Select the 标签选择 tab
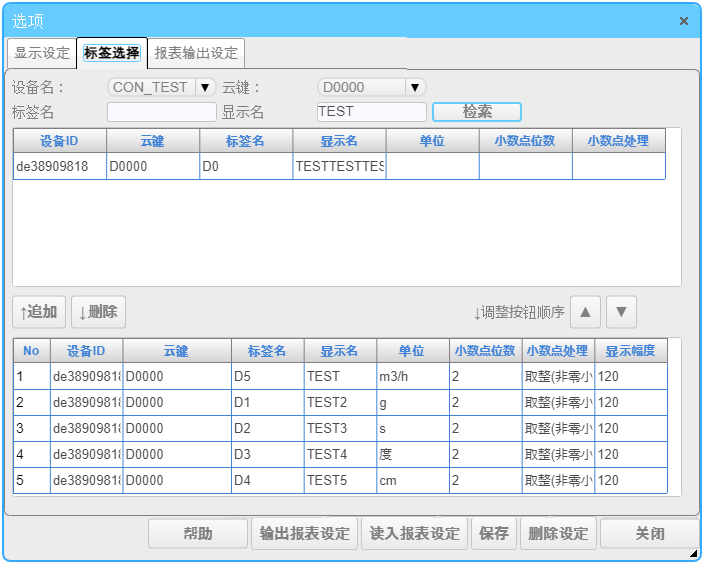Image resolution: width=705 pixels, height=566 pixels. 112,53
